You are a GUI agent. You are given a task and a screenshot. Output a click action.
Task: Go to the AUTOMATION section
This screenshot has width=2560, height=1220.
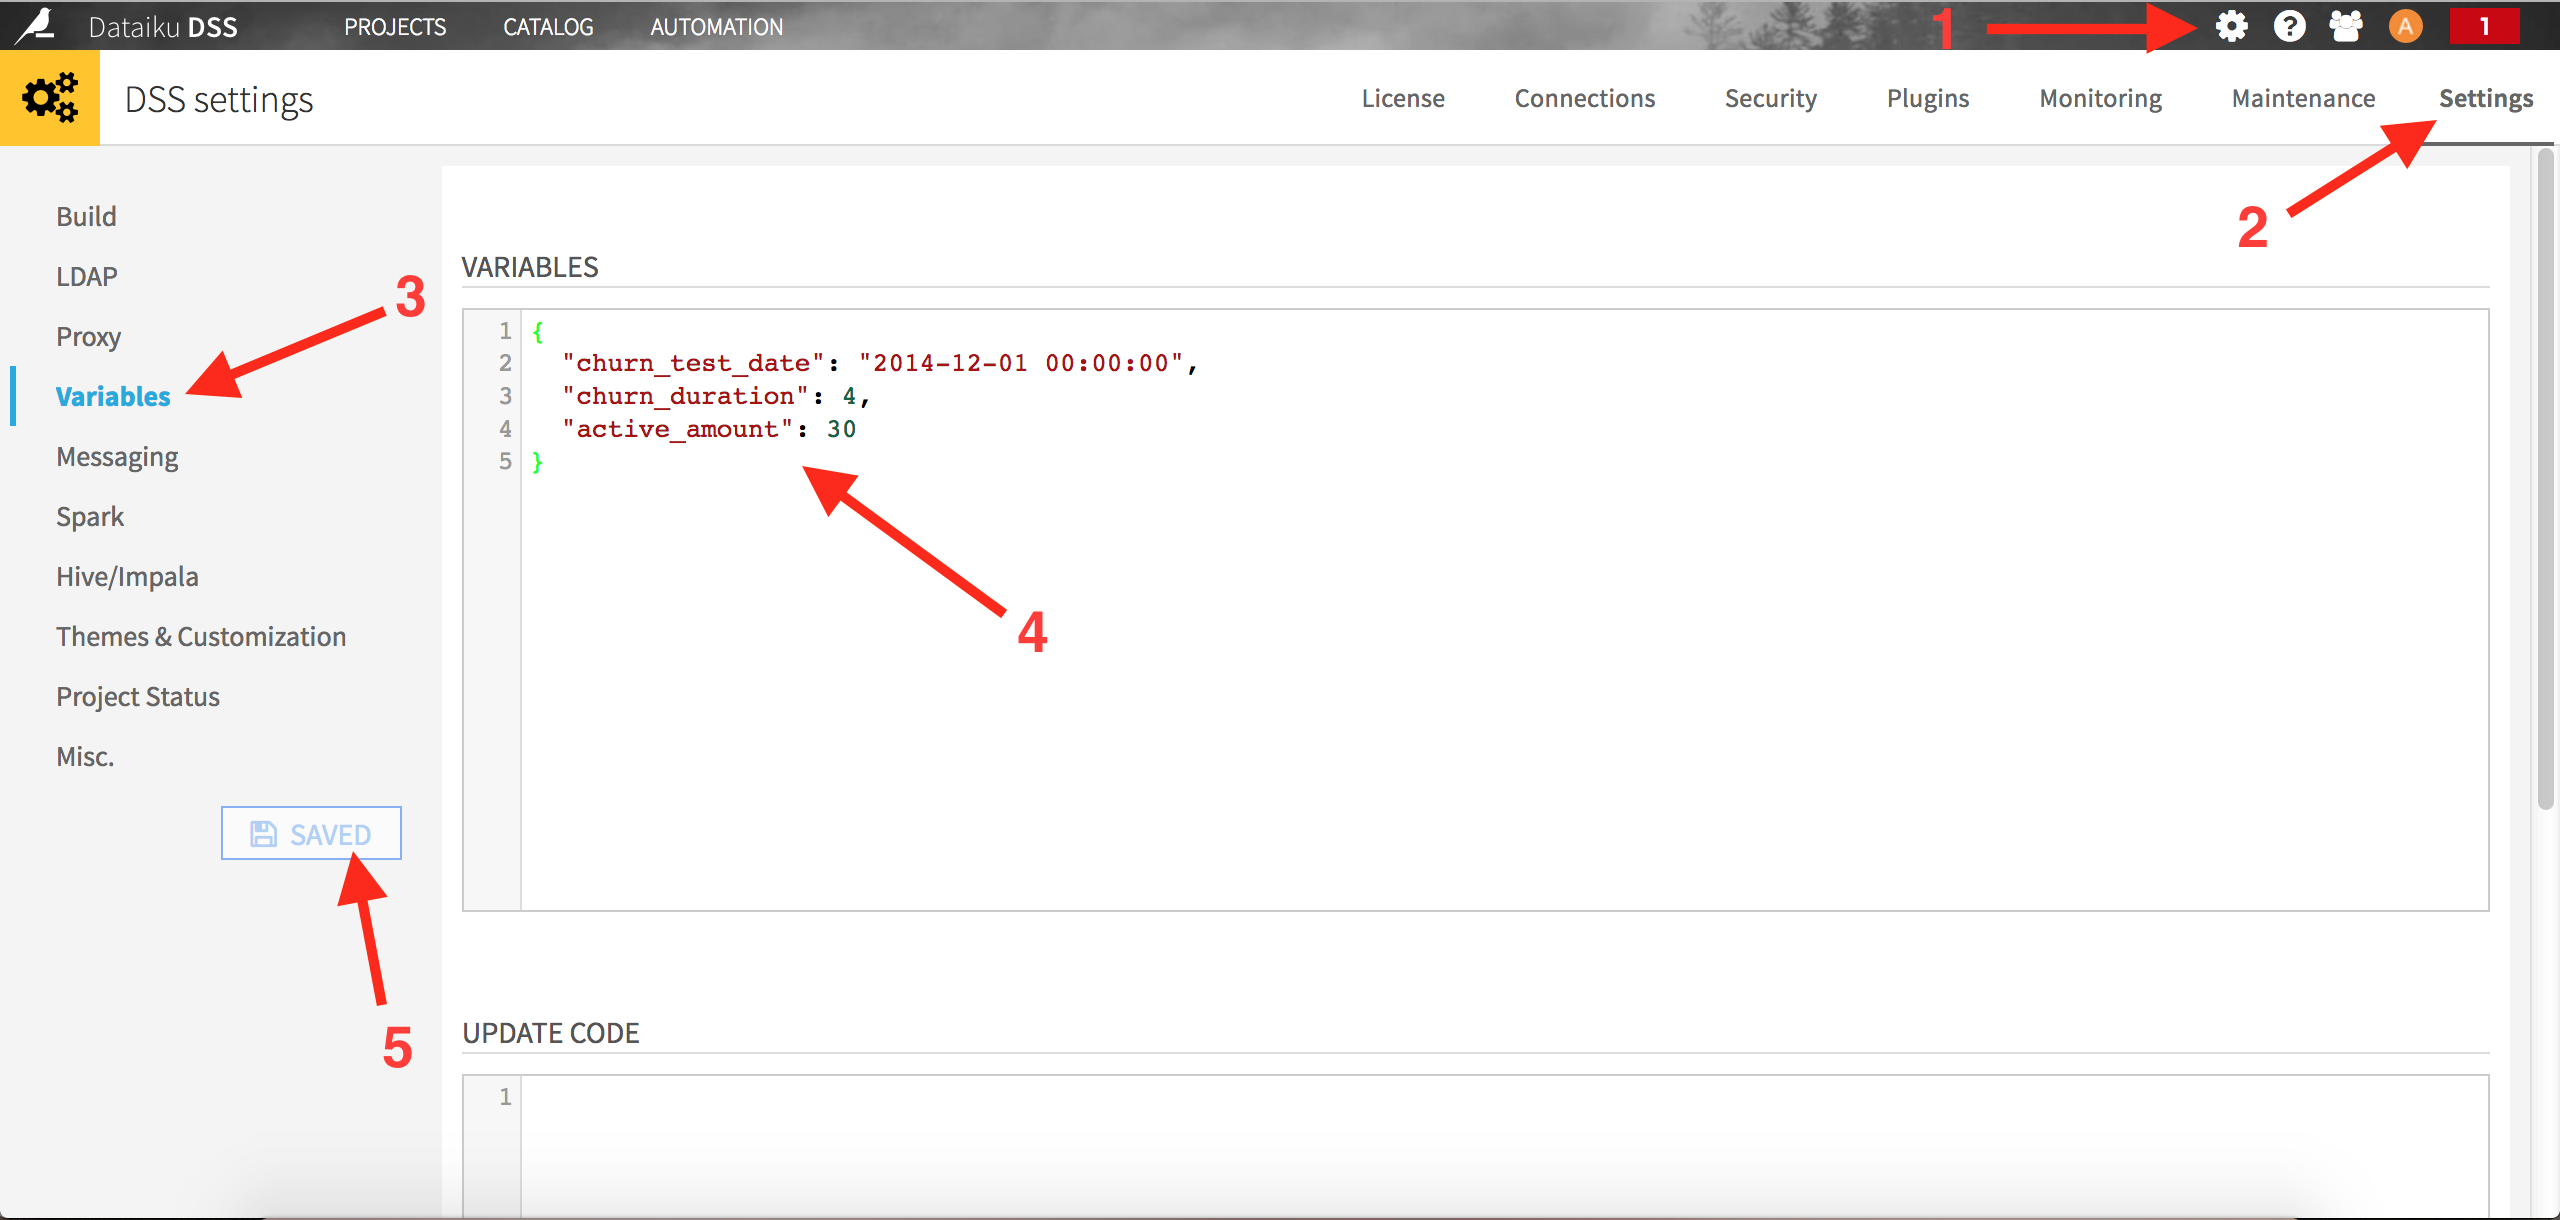(716, 26)
